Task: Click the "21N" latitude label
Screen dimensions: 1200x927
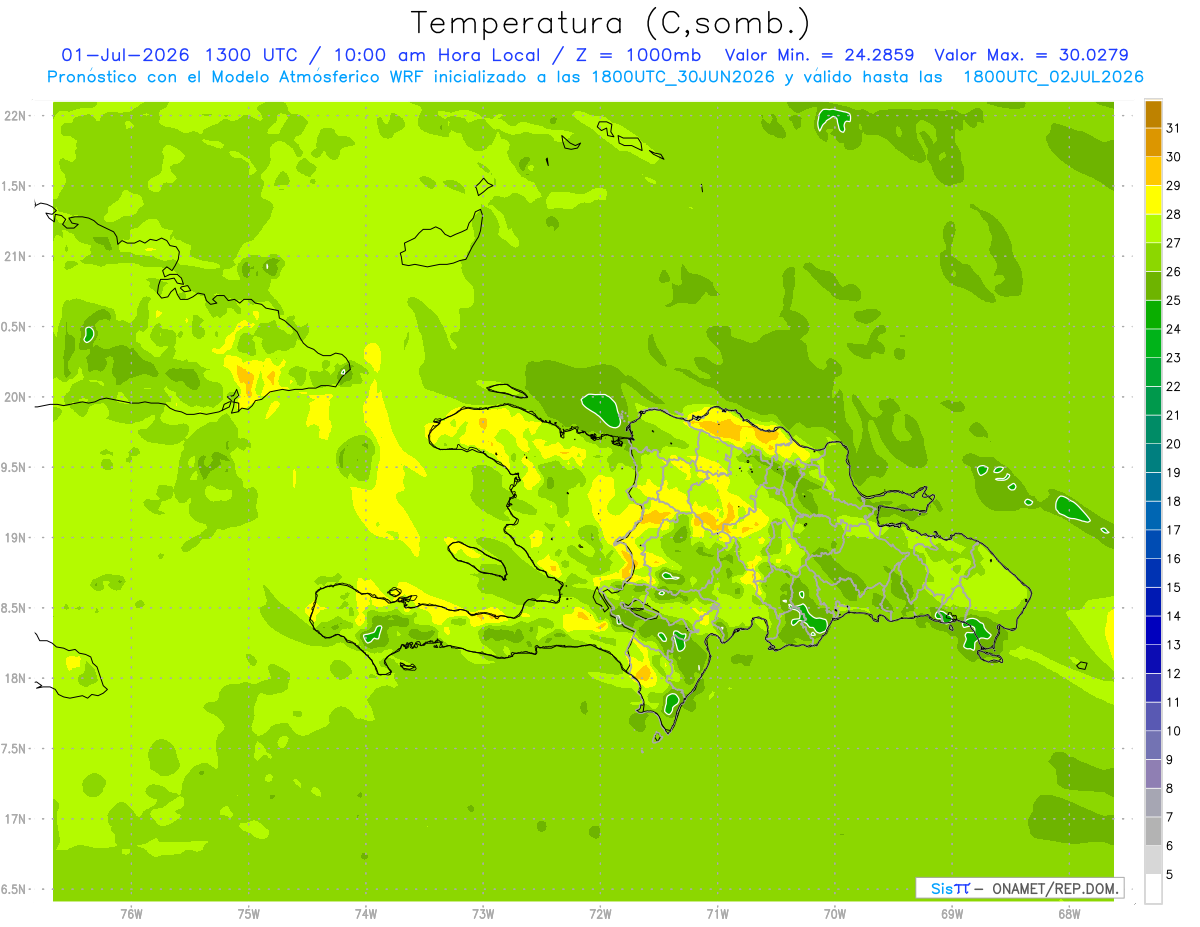Action: (x=16, y=256)
